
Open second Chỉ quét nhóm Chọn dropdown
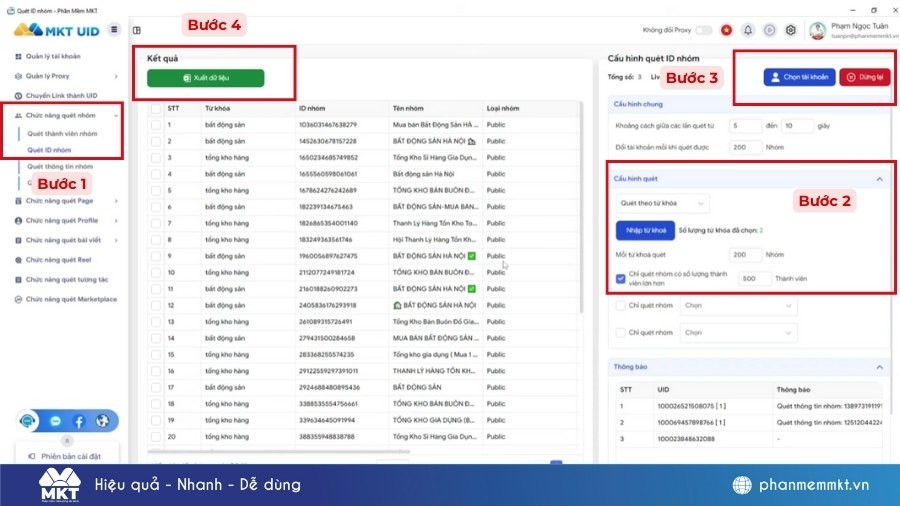click(x=738, y=333)
